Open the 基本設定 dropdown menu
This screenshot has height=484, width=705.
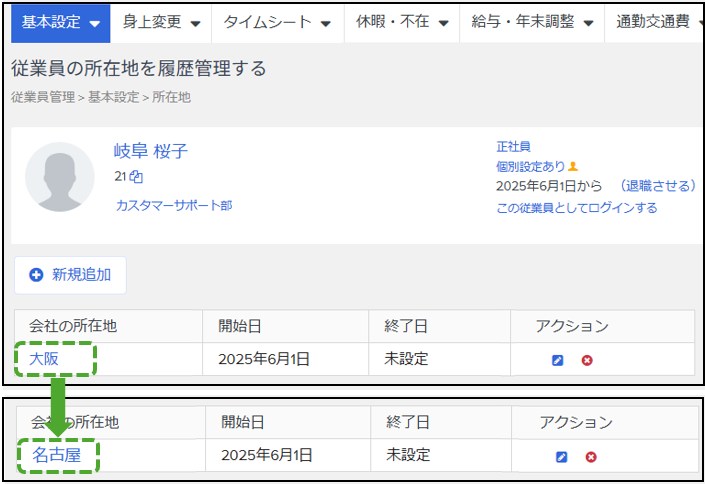click(x=60, y=22)
